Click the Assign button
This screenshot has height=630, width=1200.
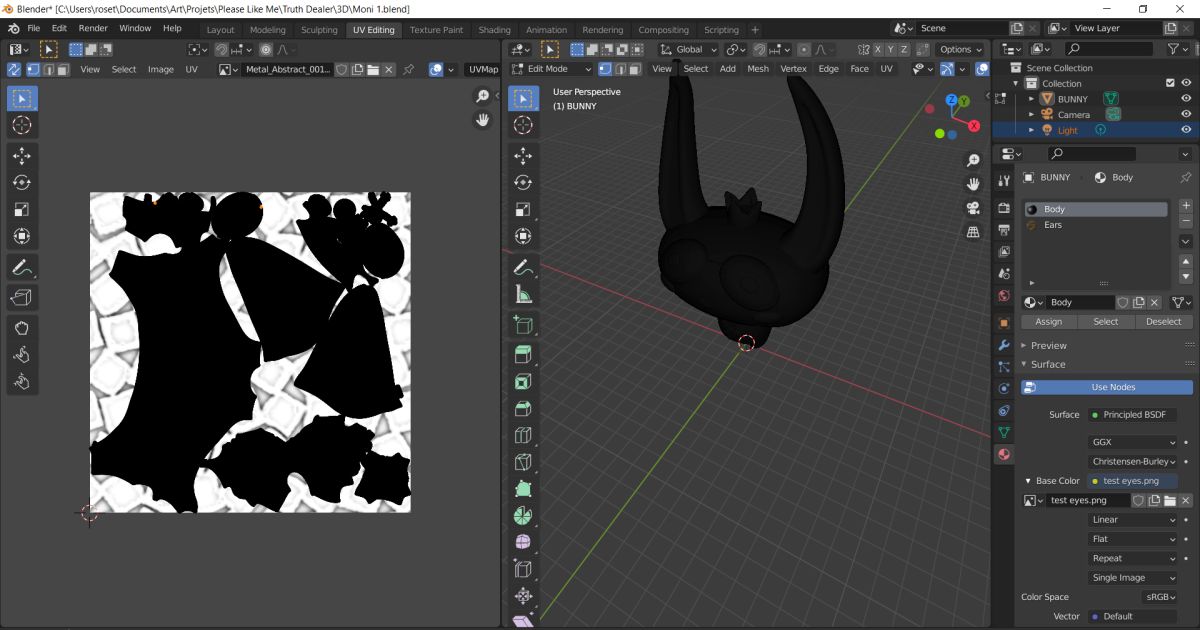click(1048, 322)
